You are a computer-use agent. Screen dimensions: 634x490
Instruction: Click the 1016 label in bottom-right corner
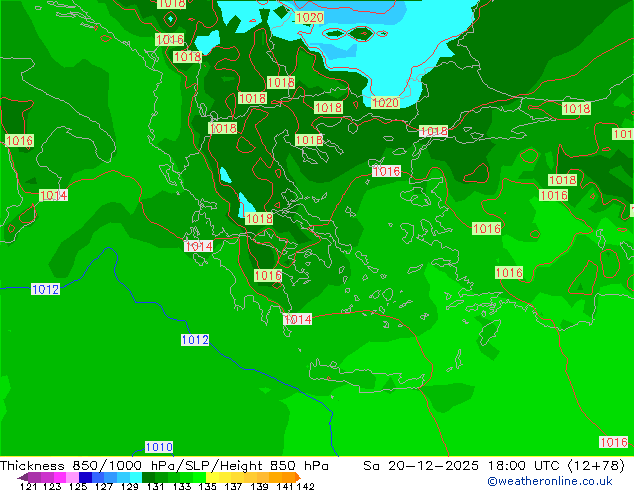point(614,442)
